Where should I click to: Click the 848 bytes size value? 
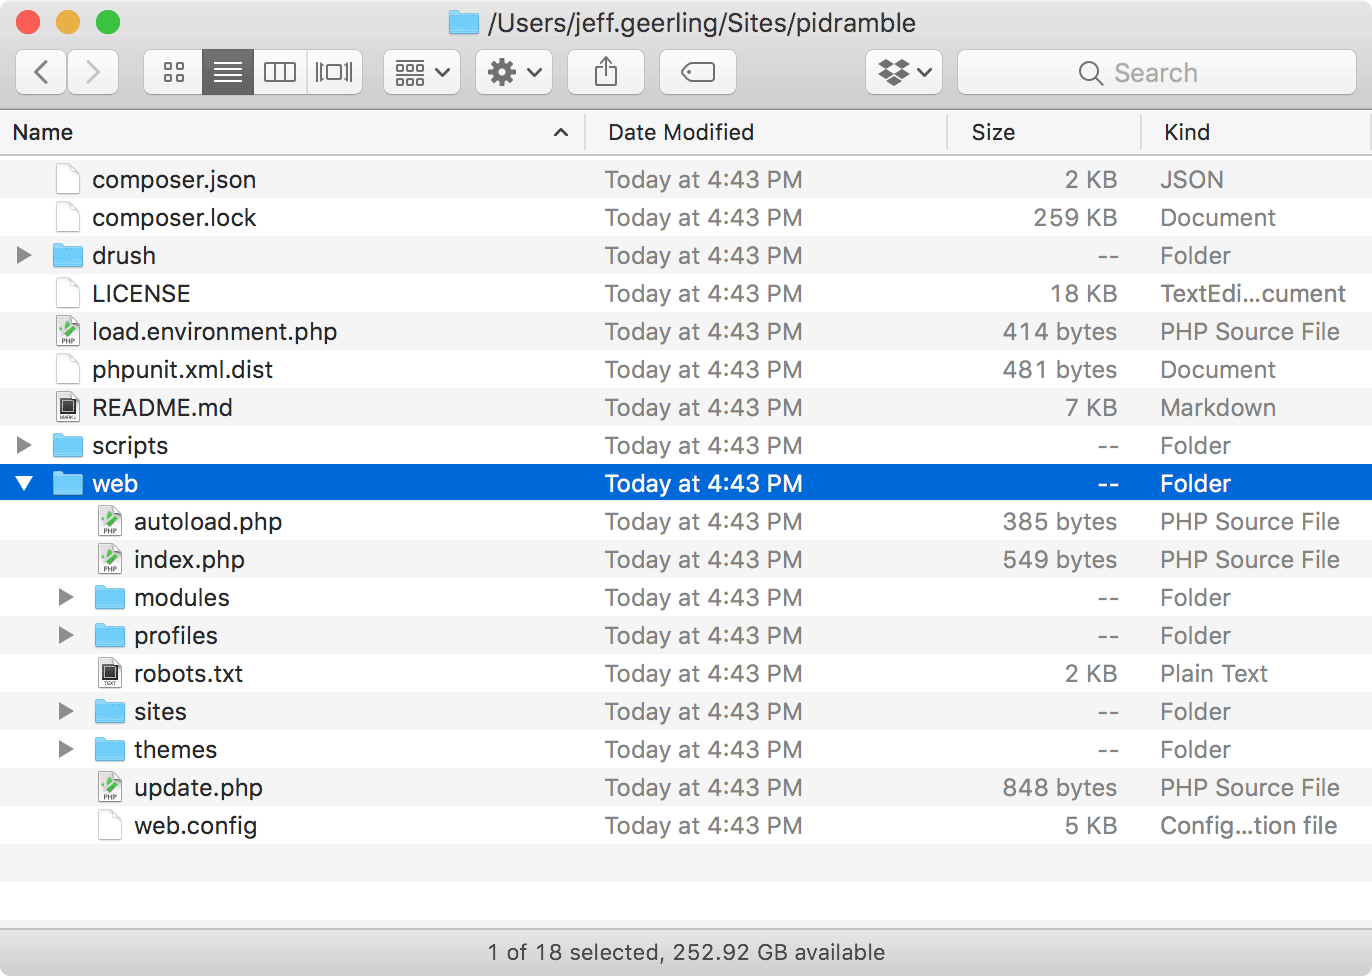coord(1060,787)
